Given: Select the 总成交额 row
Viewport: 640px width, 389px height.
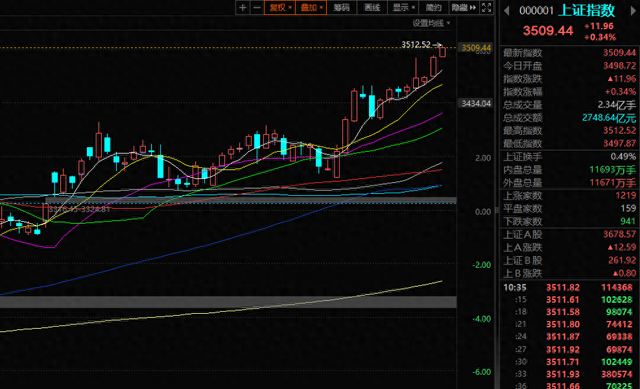Looking at the screenshot, I should pyautogui.click(x=569, y=118).
